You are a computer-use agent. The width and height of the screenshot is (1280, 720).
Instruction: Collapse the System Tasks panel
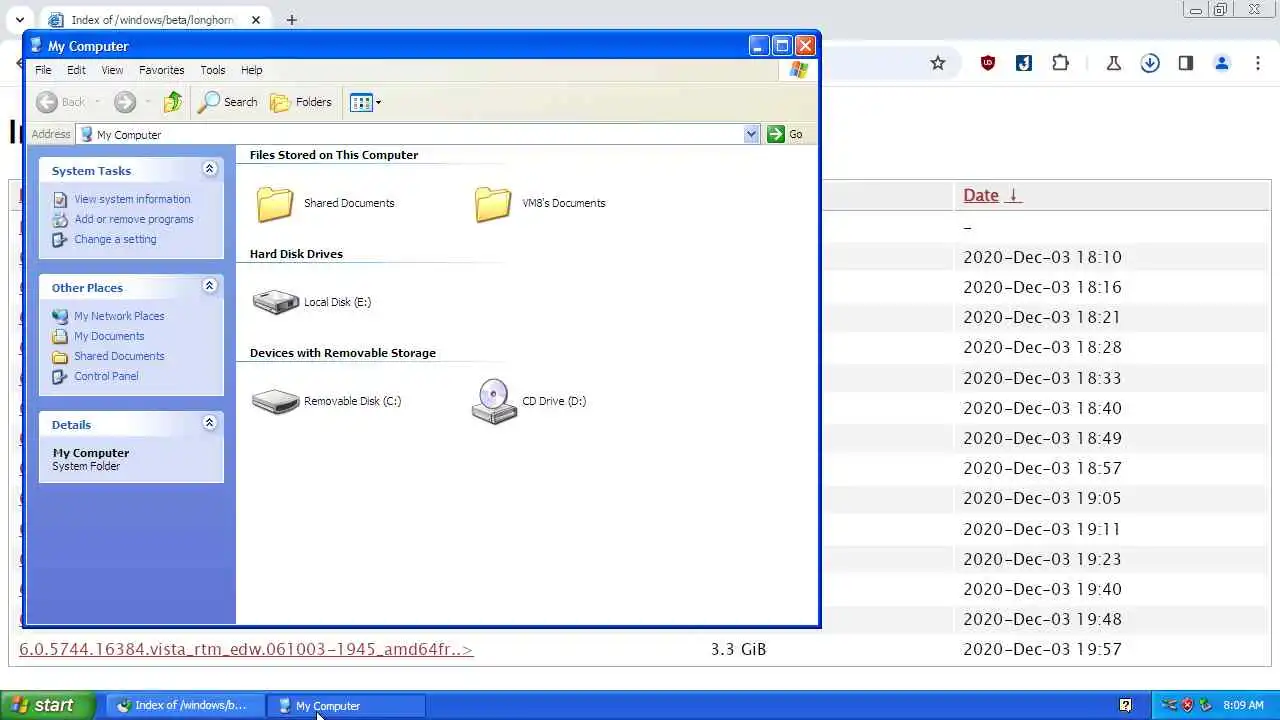[x=209, y=169]
